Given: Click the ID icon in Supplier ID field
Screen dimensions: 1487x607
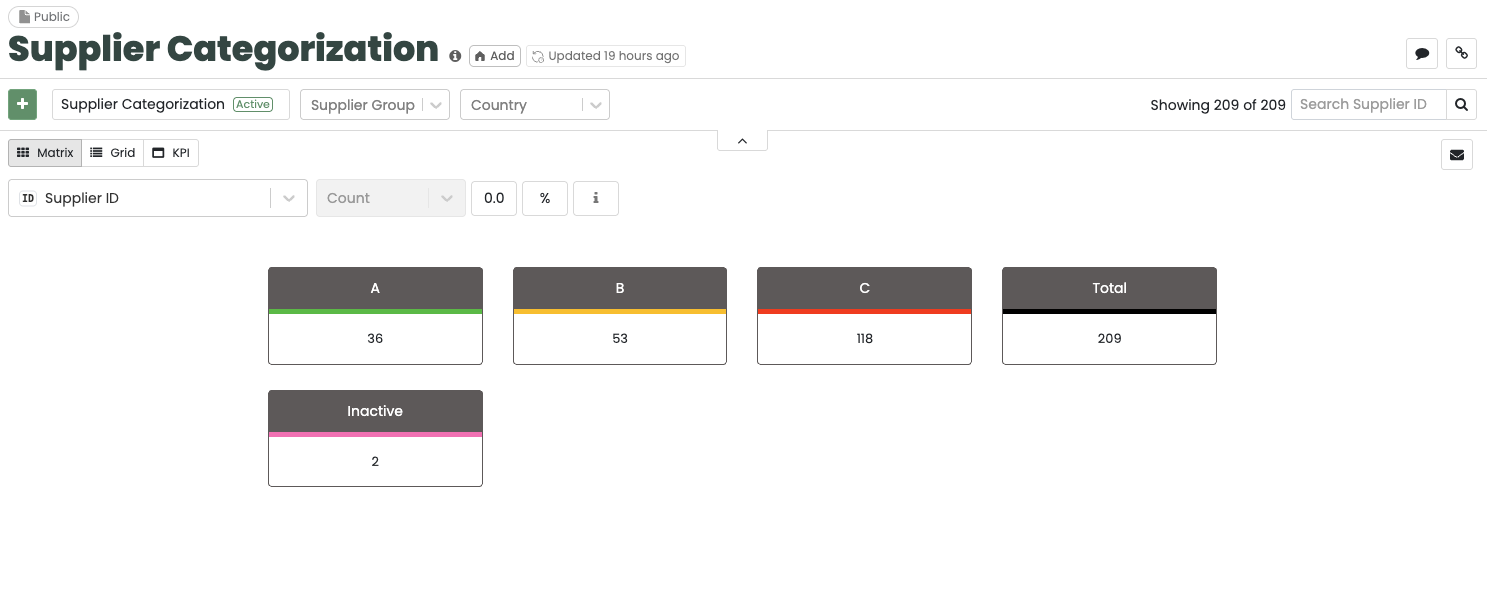Looking at the screenshot, I should click(x=28, y=198).
